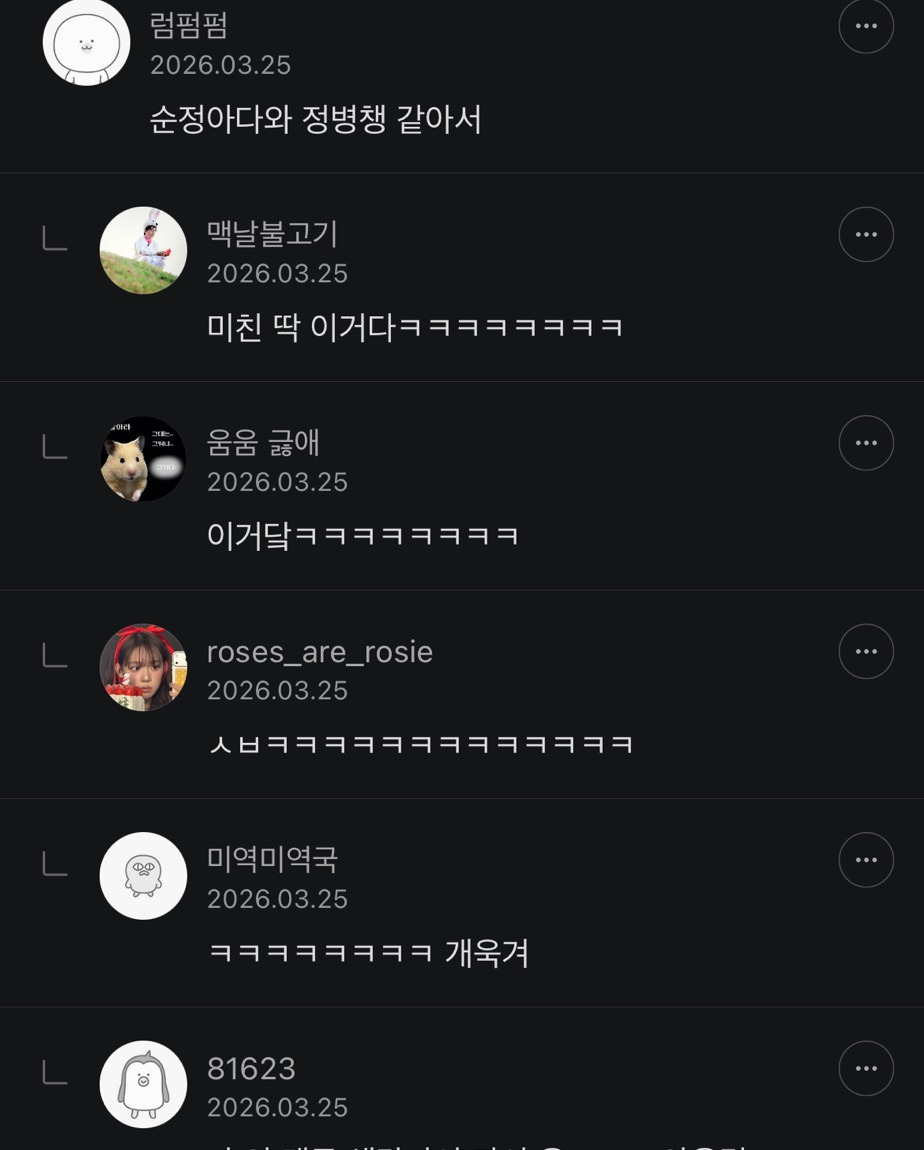This screenshot has width=924, height=1150.
Task: Open the profile of username 맥날불고기
Action: point(272,233)
